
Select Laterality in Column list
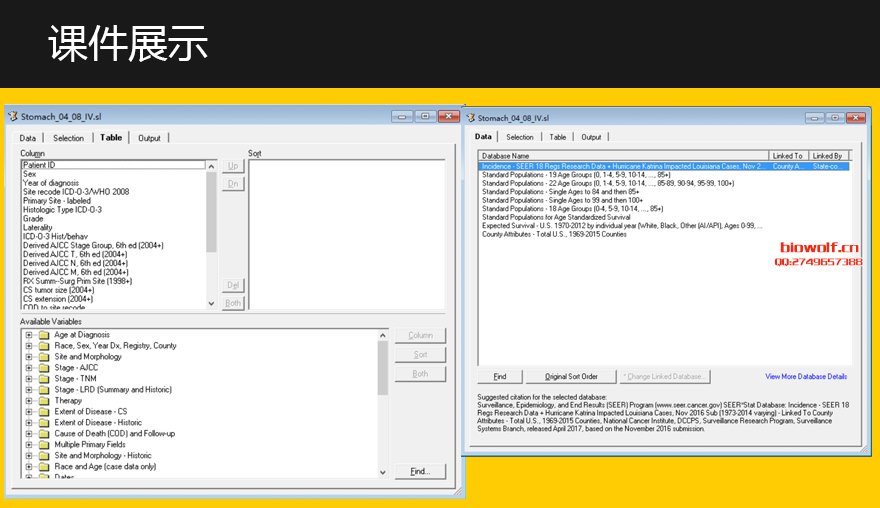click(113, 228)
